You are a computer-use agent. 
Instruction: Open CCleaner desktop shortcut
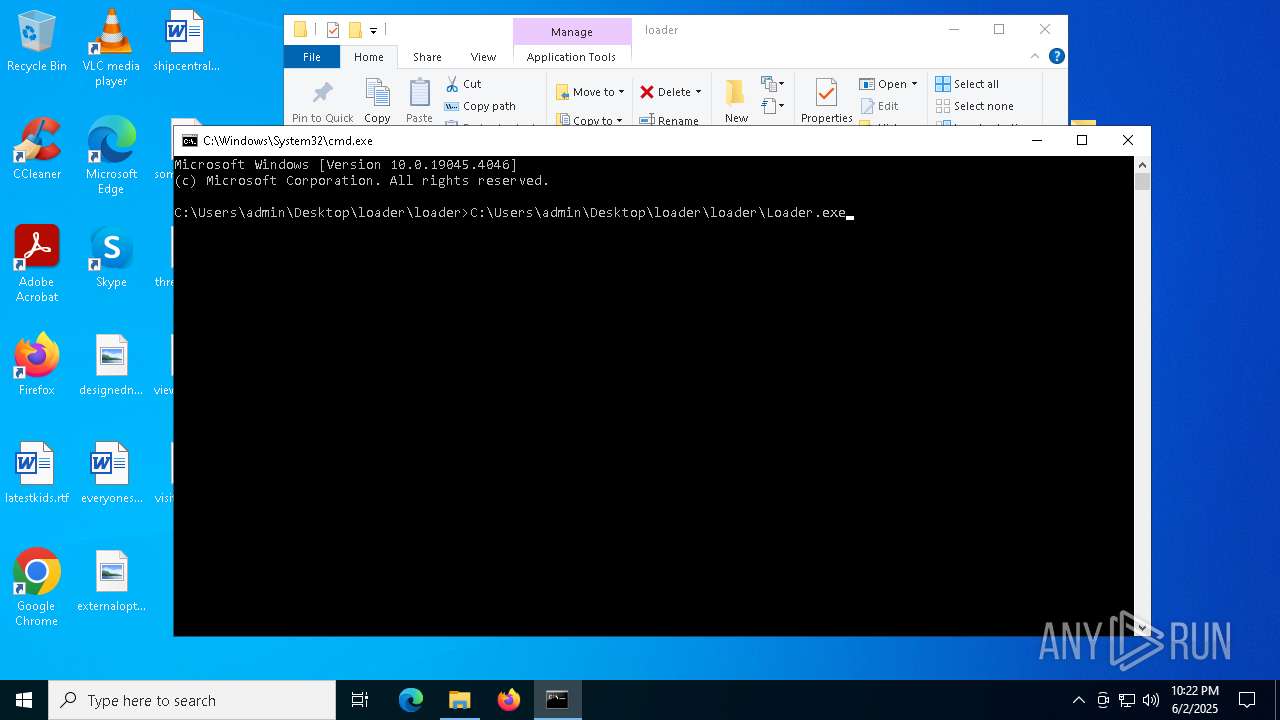coord(37,150)
